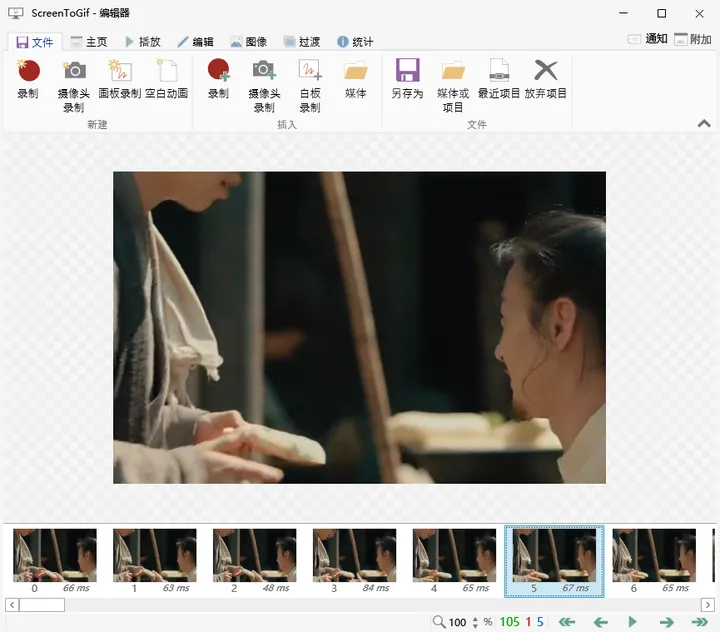720x632 pixels.
Task: Go to the previous frame
Action: tap(600, 622)
